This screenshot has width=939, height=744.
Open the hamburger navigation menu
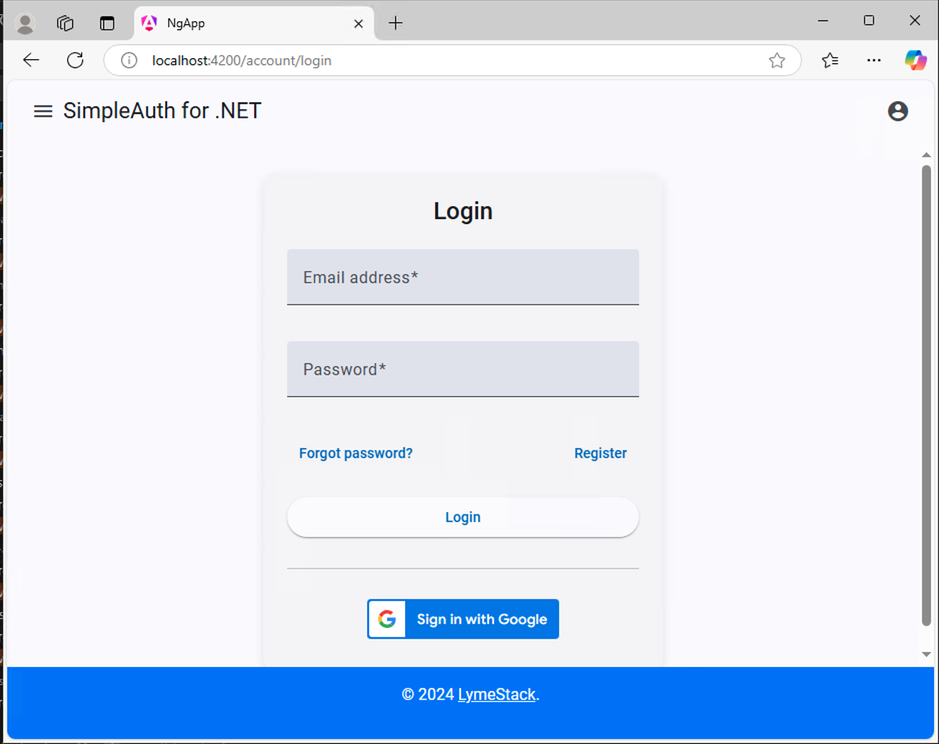43,111
